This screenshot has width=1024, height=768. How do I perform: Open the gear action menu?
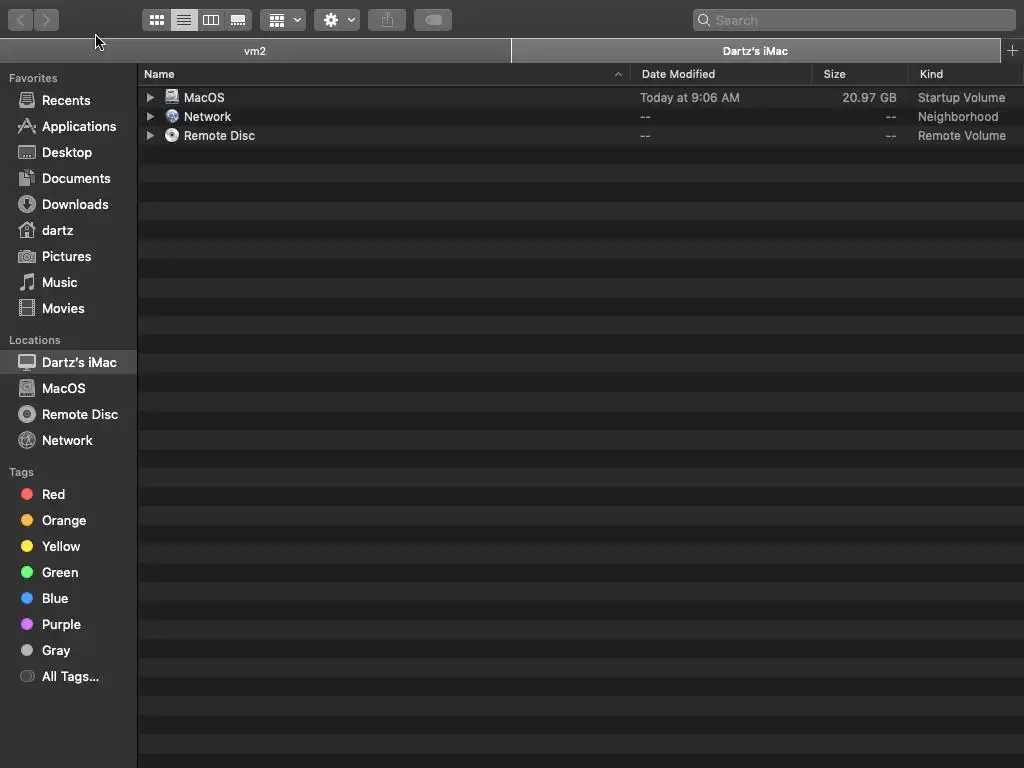click(337, 20)
